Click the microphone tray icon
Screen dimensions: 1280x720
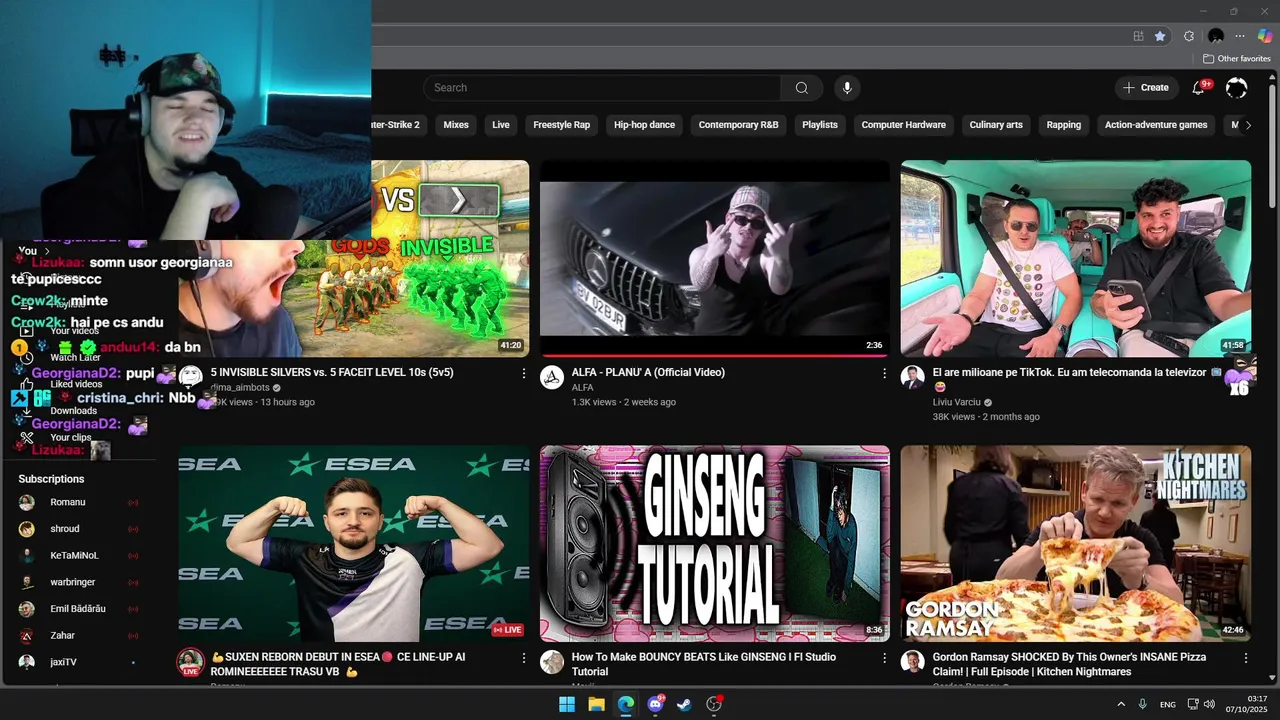1142,705
